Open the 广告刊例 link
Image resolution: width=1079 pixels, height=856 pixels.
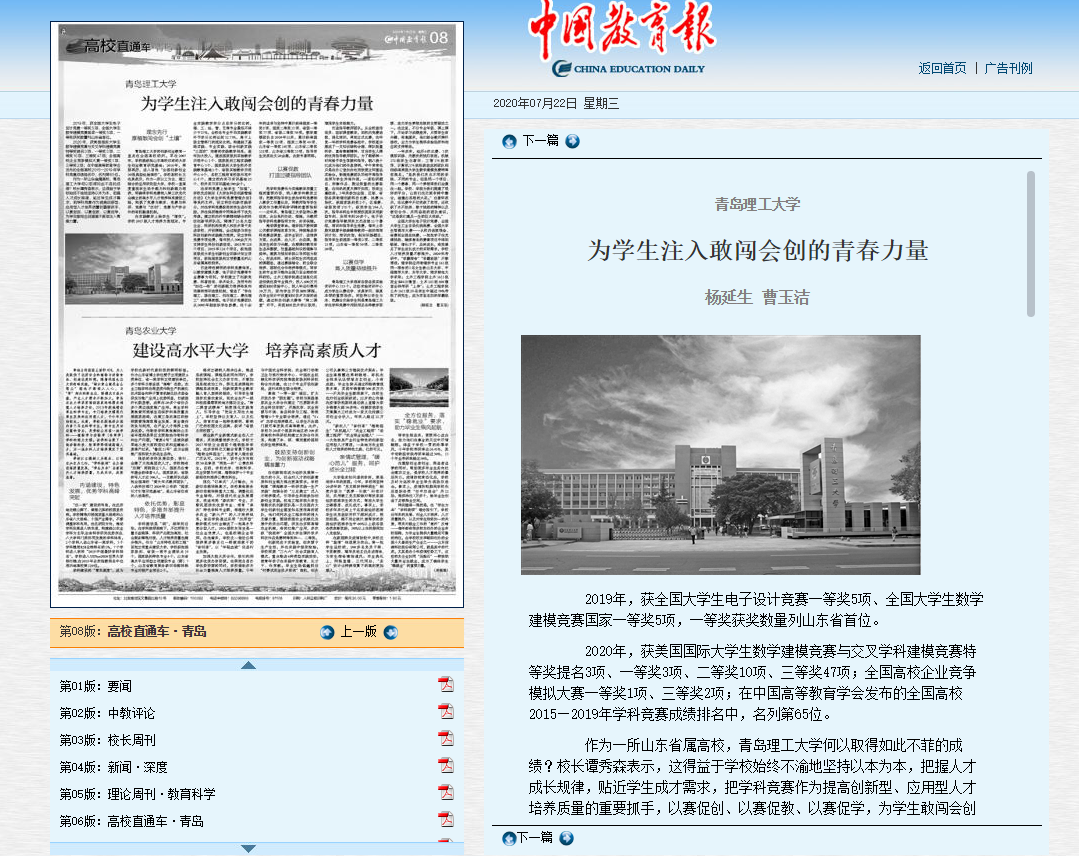coord(1008,69)
